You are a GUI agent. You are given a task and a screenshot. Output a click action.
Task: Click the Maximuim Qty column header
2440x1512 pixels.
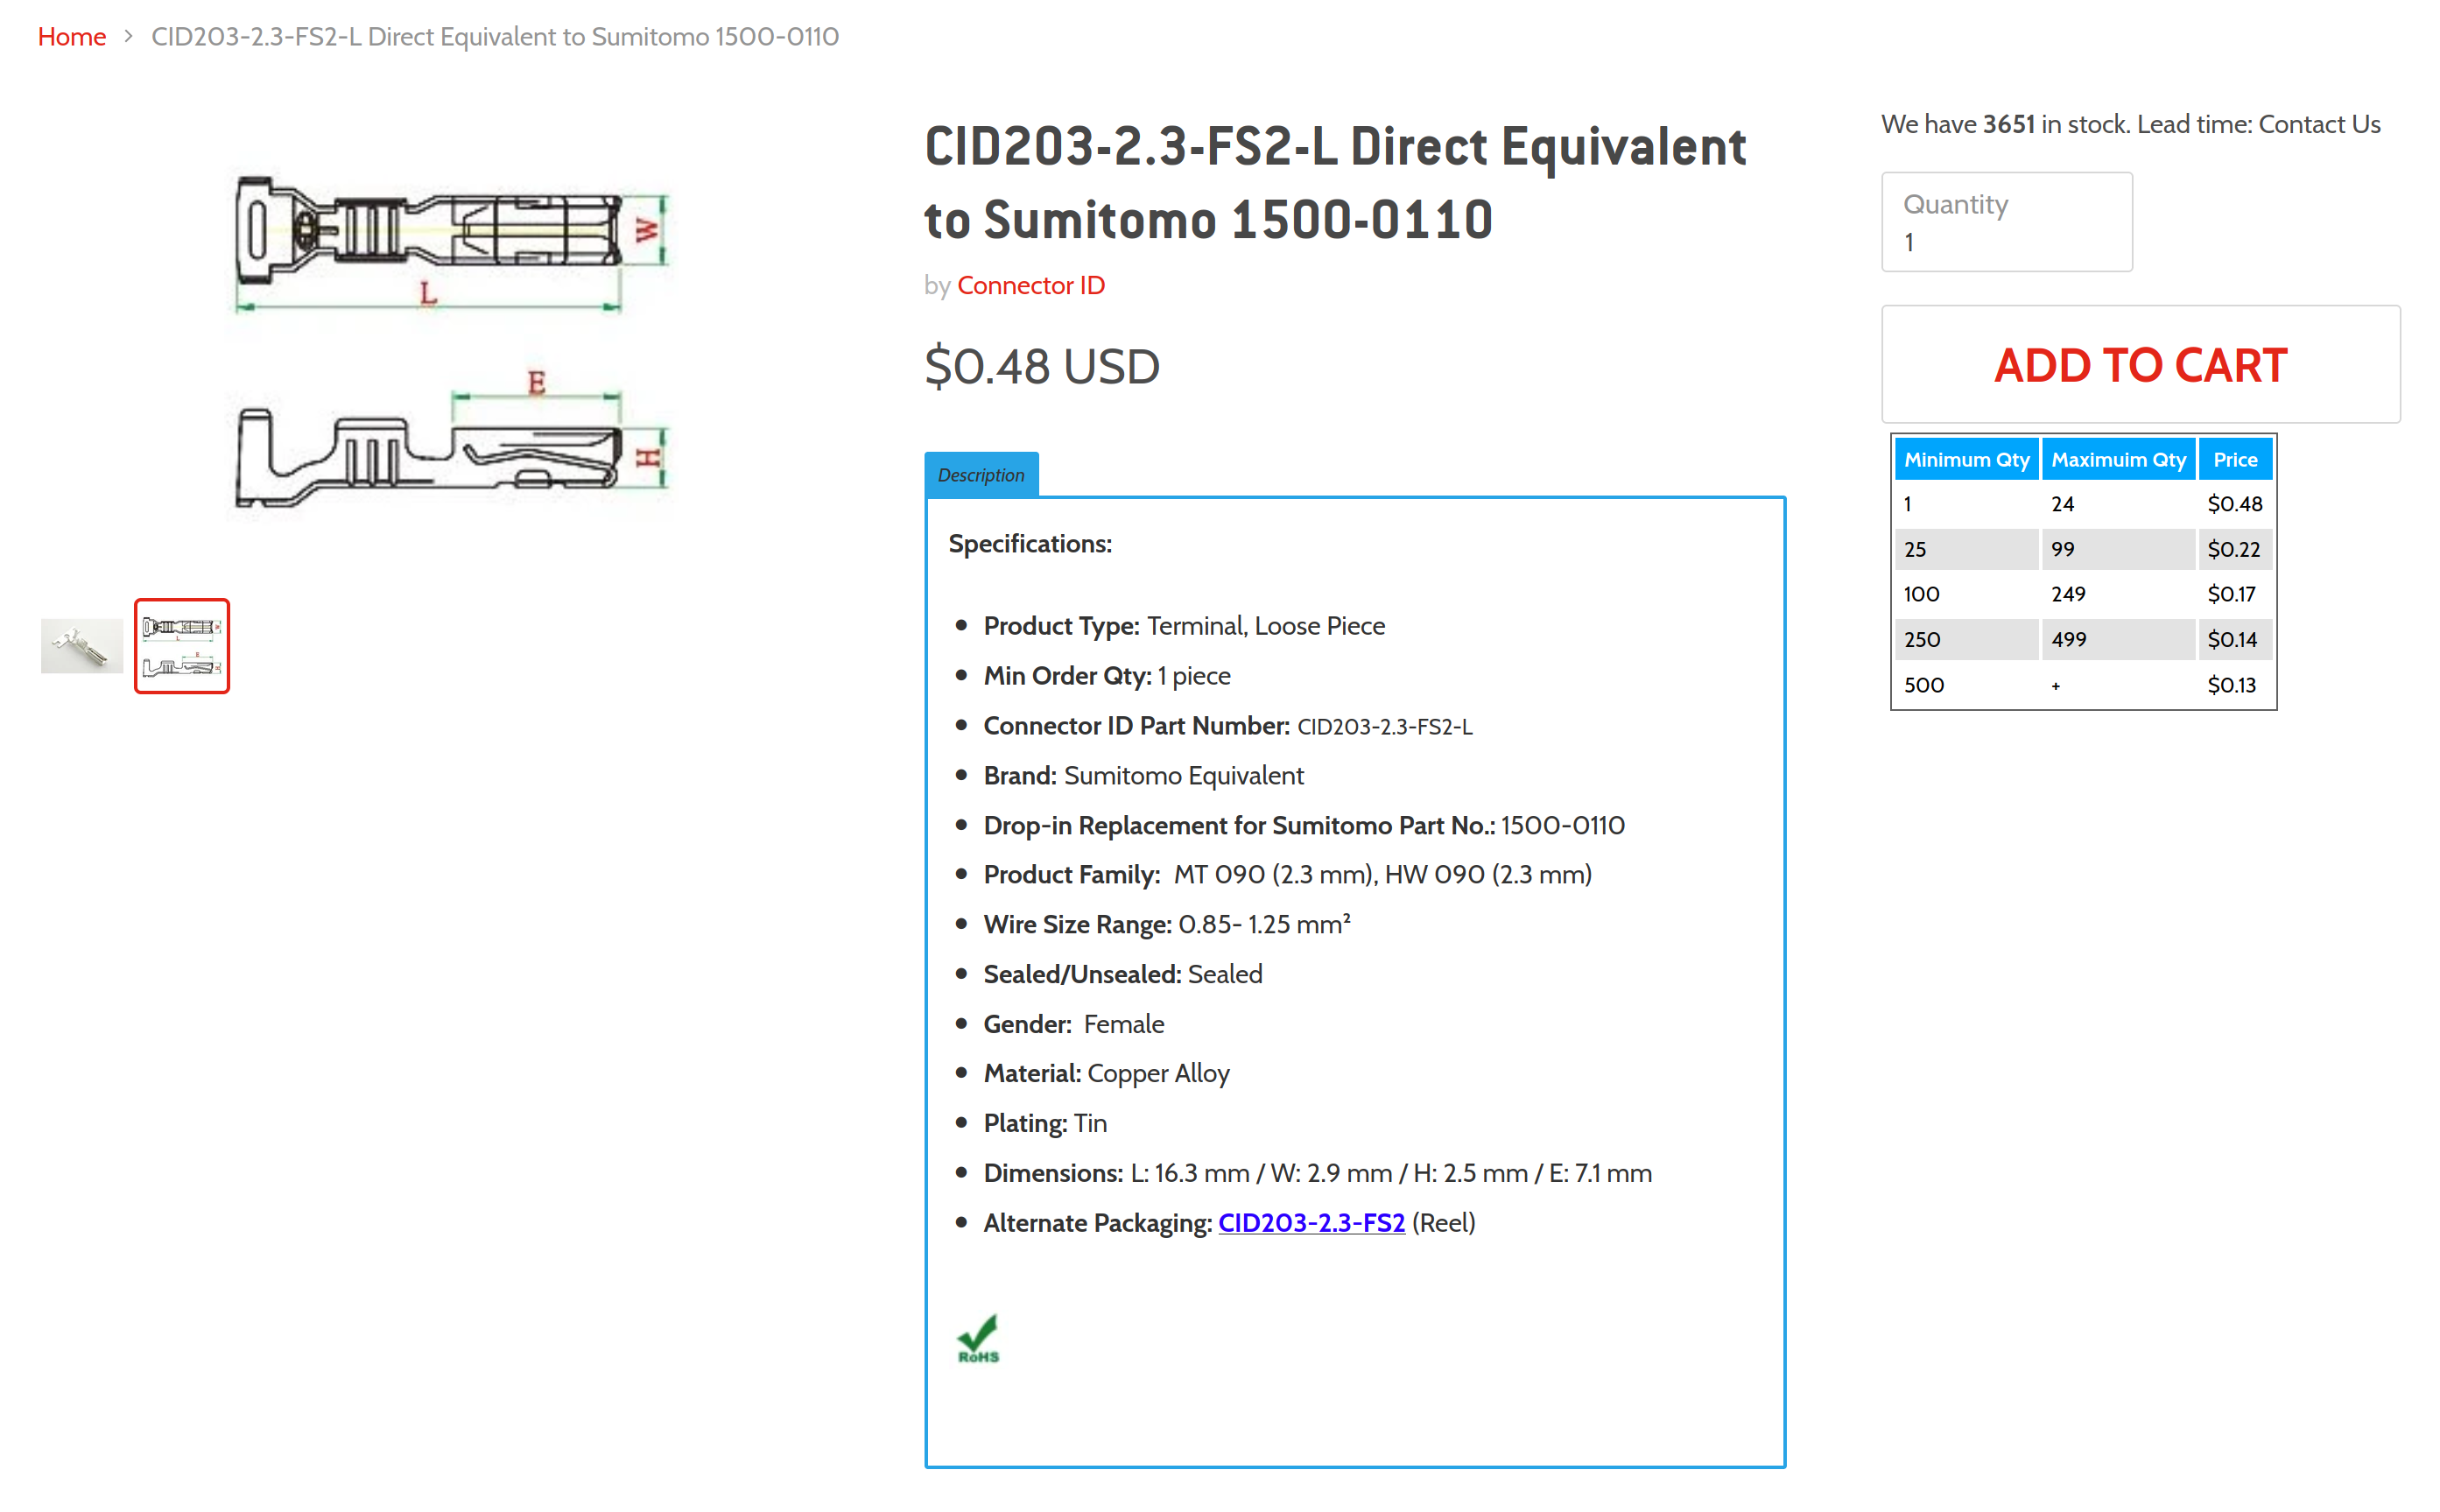2118,460
